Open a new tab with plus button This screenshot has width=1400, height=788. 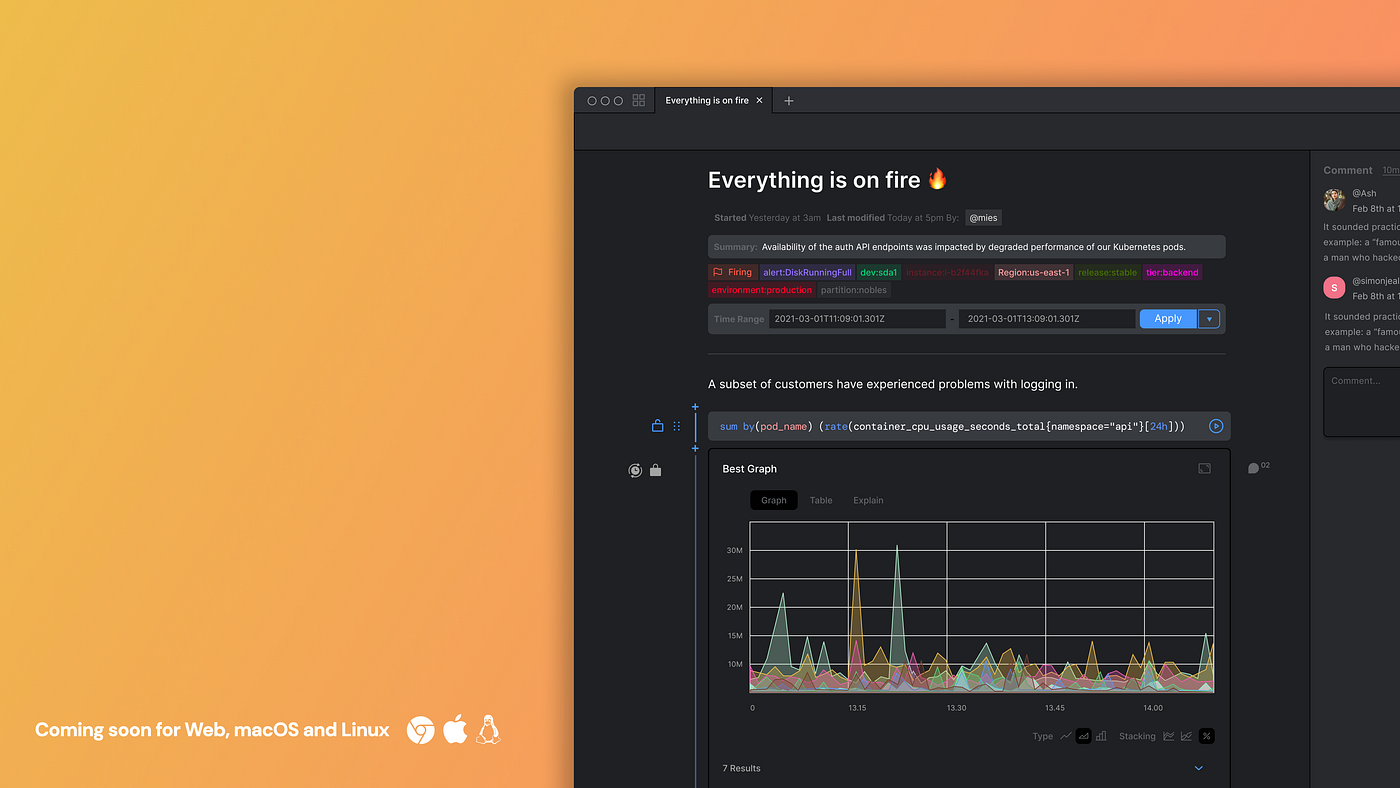[x=788, y=101]
